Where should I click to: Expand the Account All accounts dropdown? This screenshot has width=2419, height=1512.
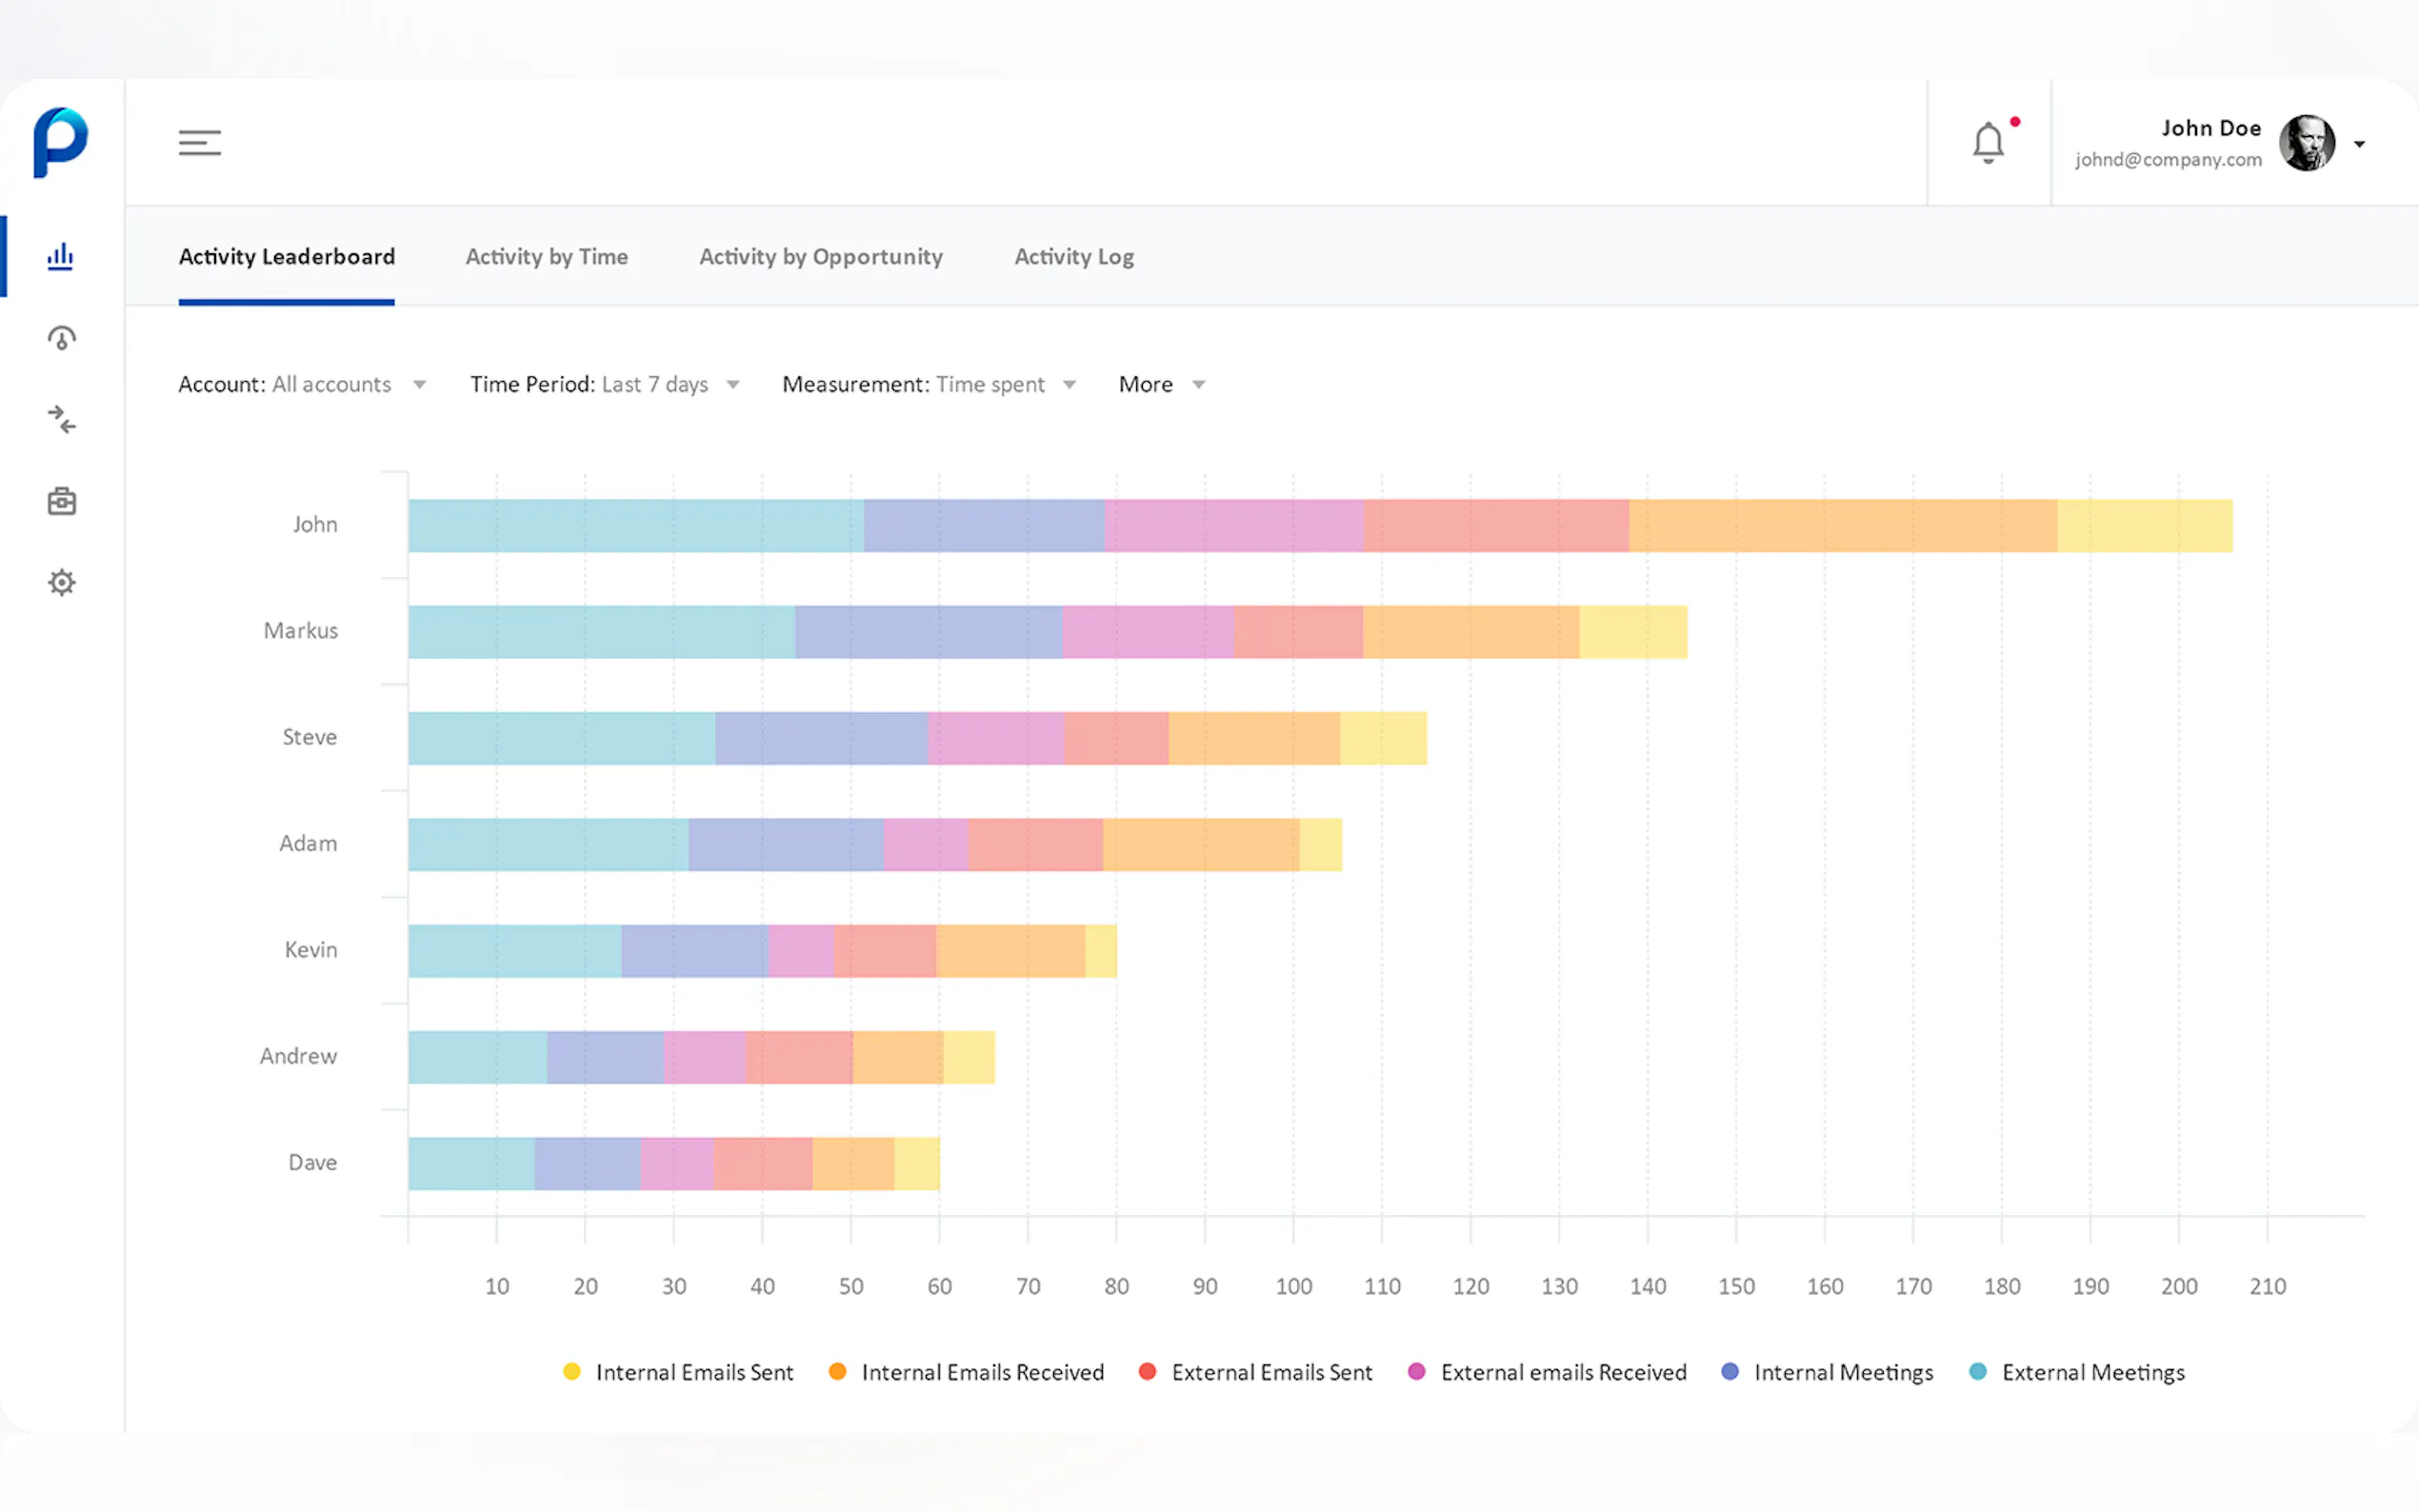pyautogui.click(x=302, y=385)
